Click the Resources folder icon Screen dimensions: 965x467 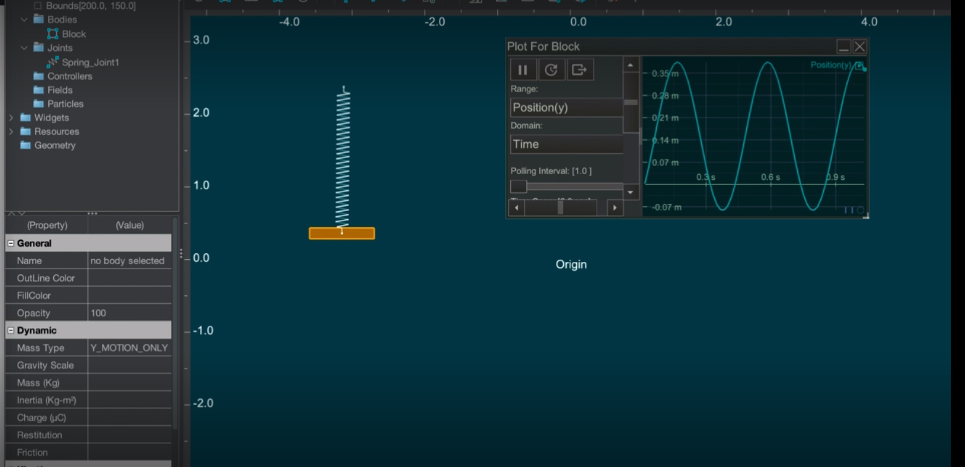pos(25,132)
